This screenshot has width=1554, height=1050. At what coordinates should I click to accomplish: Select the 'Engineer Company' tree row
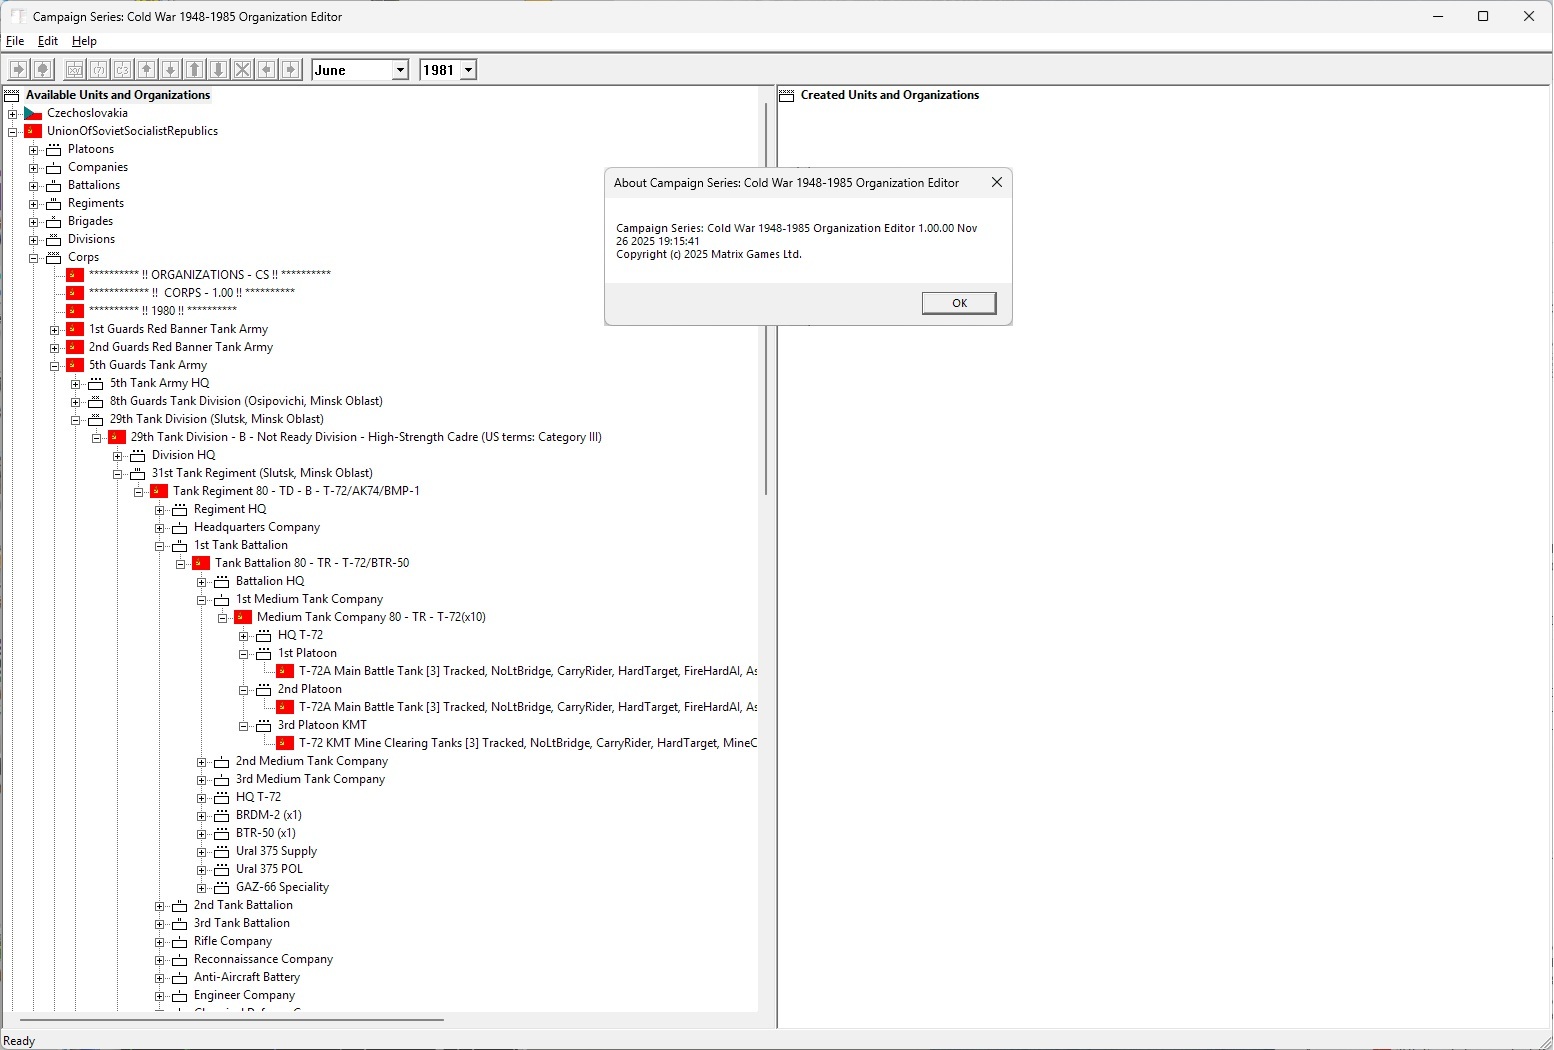point(244,995)
